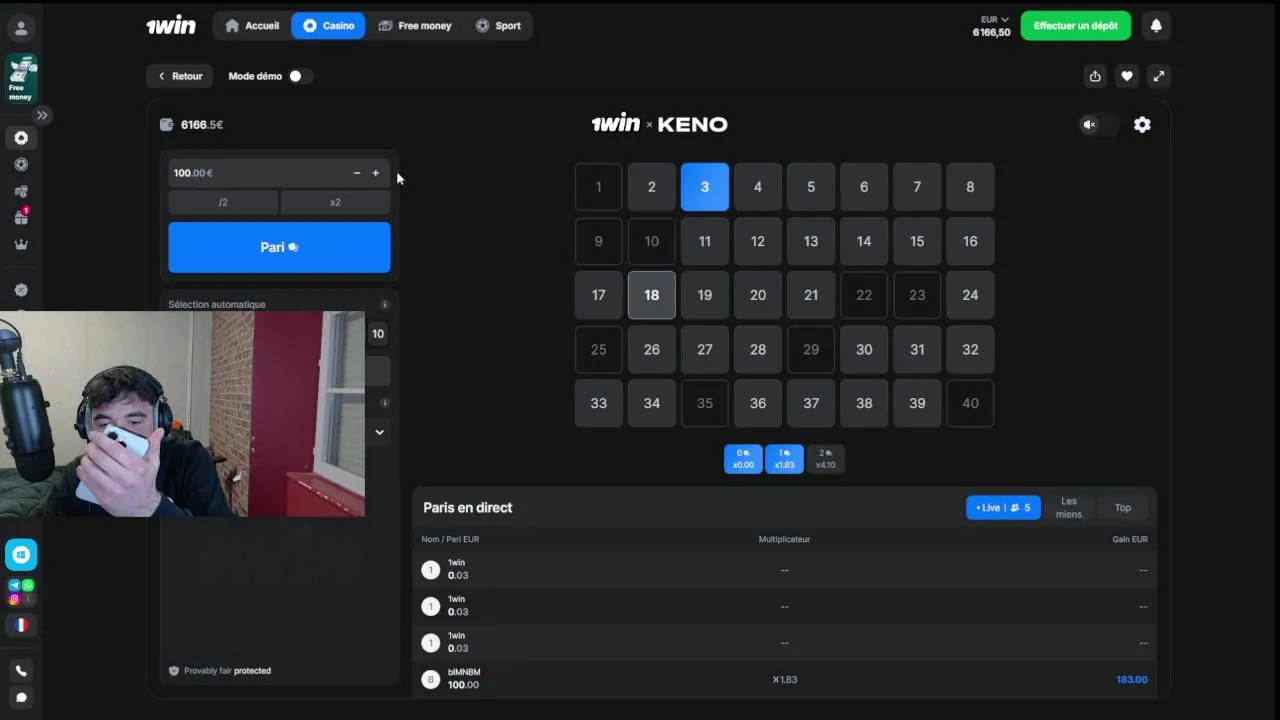Image resolution: width=1280 pixels, height=720 pixels.
Task: Click the 1win logo
Action: [171, 26]
